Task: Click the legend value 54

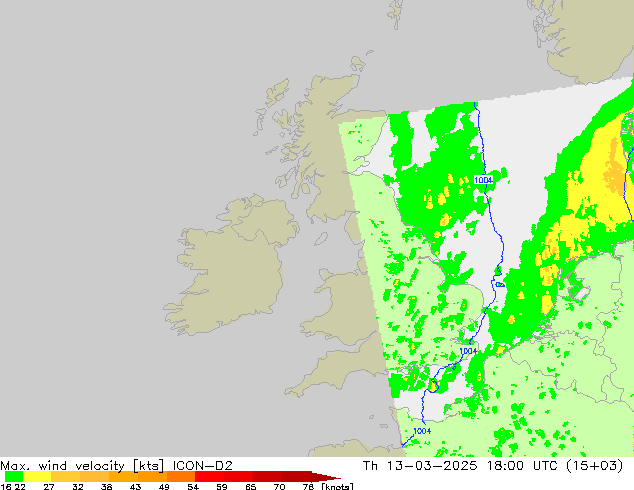Action: point(193,486)
